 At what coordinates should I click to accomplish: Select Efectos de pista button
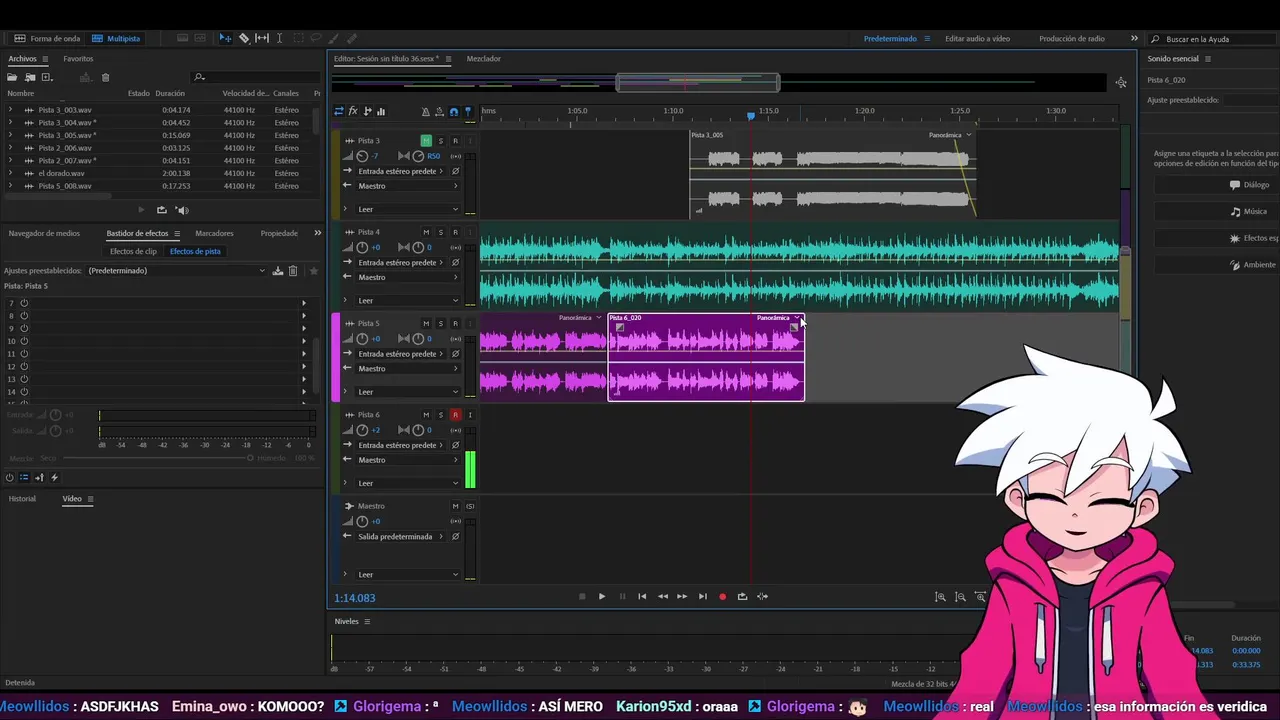[195, 251]
